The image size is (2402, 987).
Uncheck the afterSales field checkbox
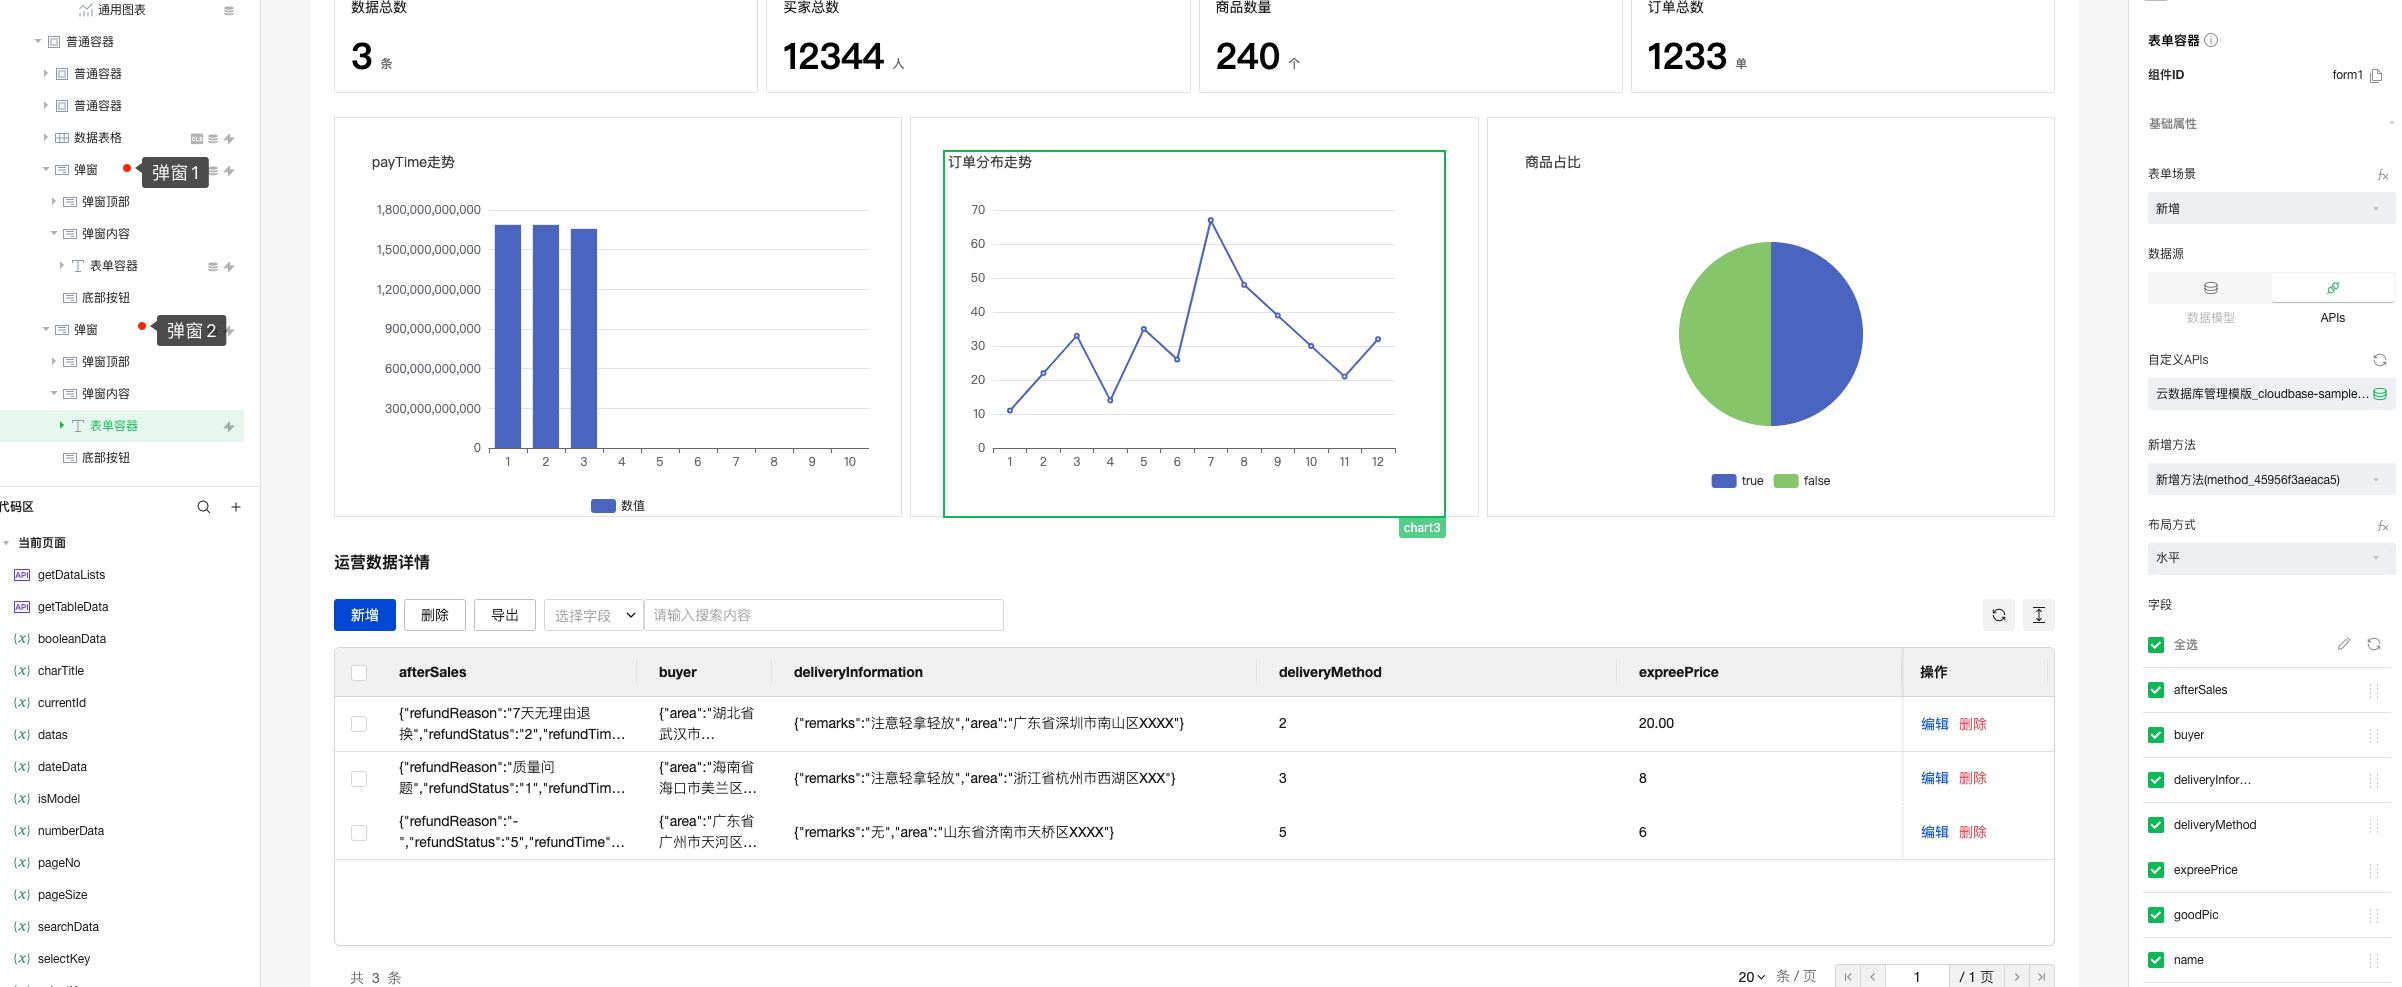2156,690
